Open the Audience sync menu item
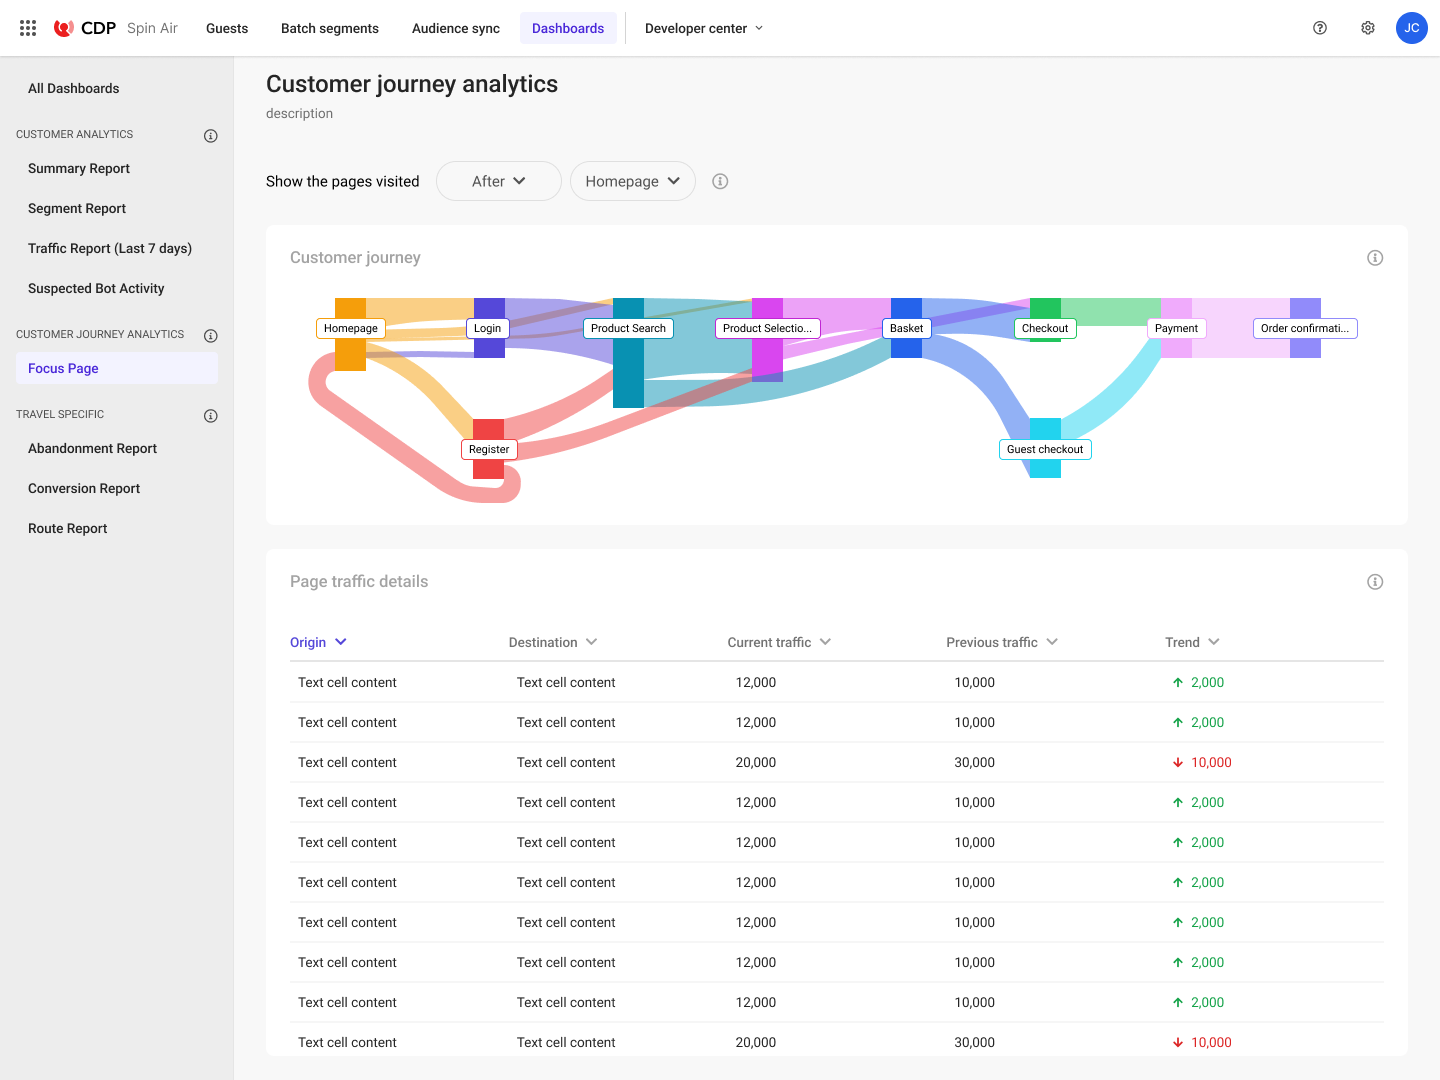1440x1080 pixels. 455,28
